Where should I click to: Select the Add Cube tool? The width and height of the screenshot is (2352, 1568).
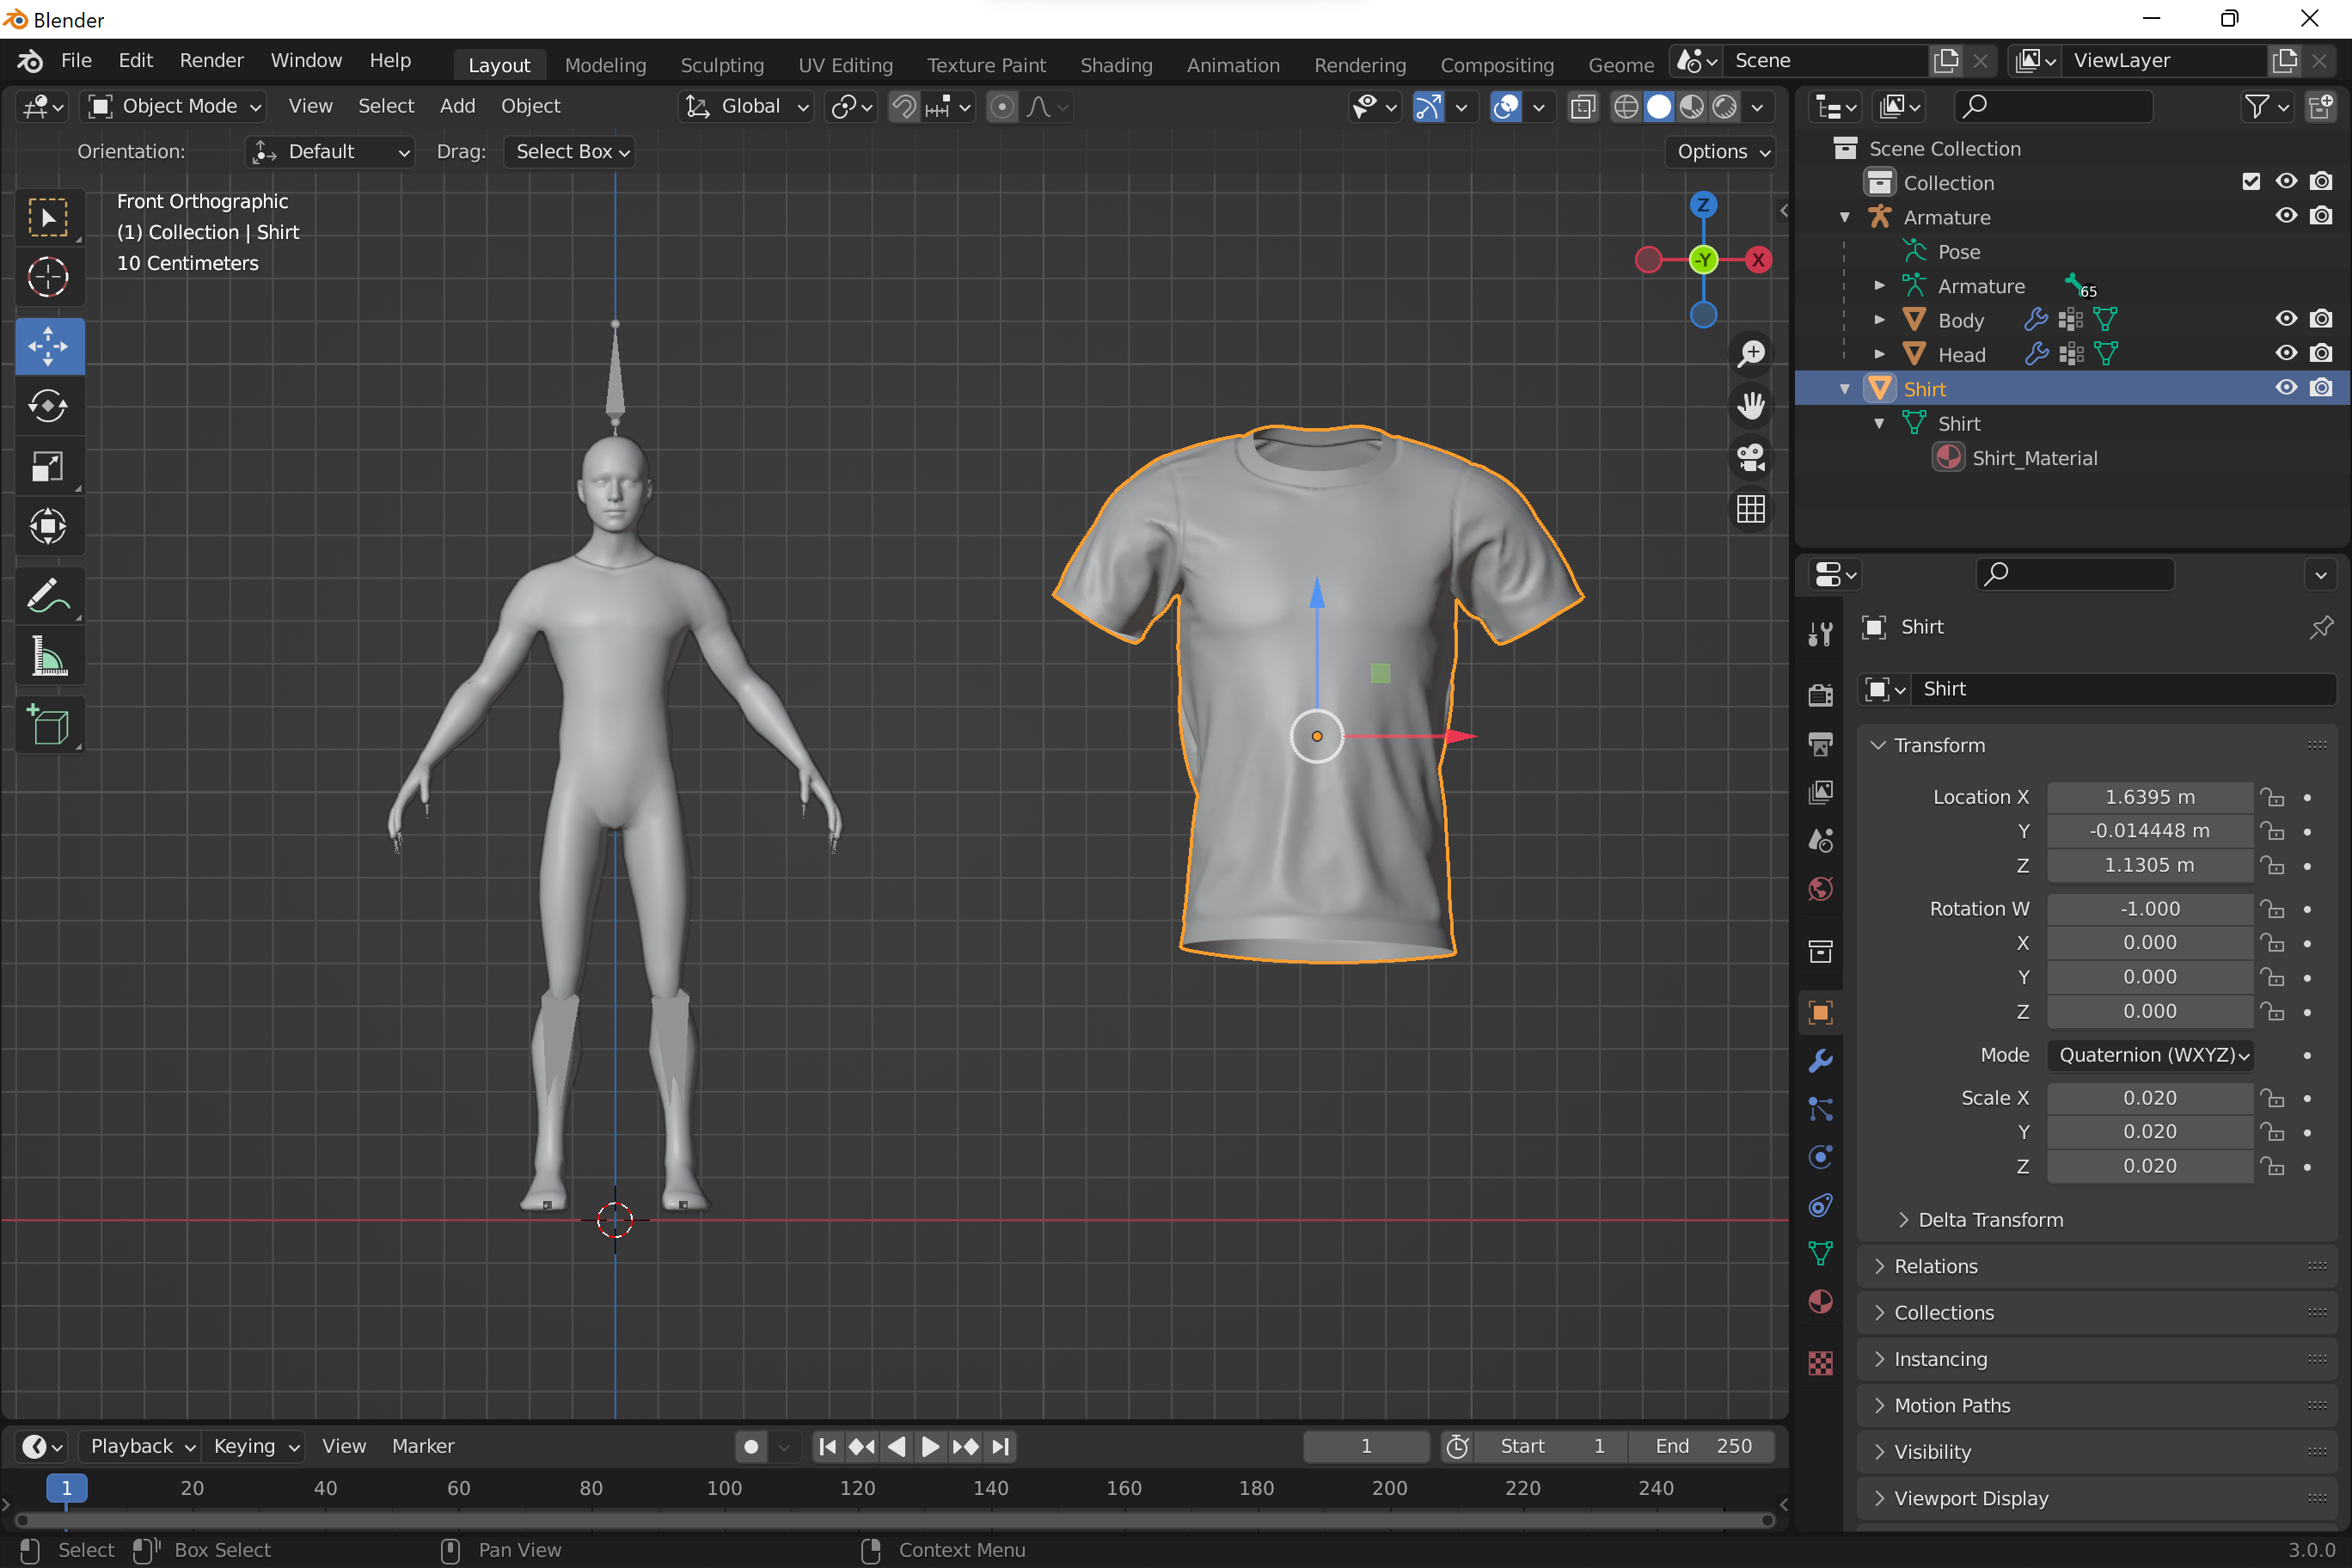pos(49,725)
